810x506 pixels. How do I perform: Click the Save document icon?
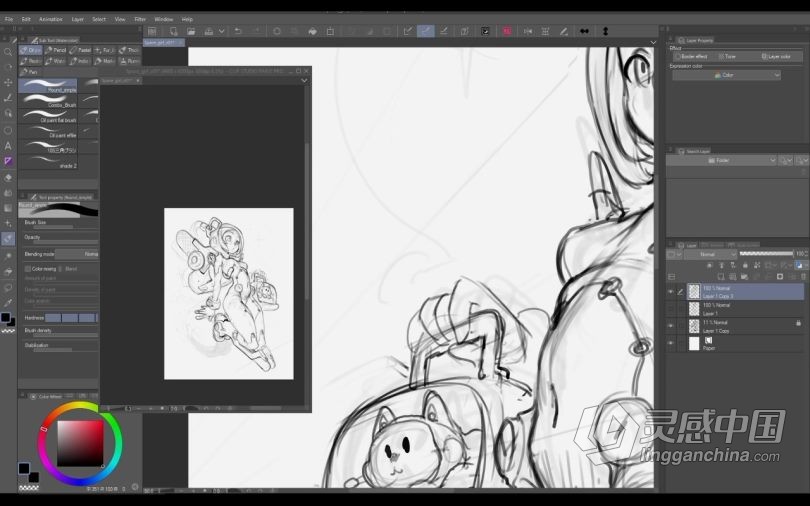[x=208, y=31]
